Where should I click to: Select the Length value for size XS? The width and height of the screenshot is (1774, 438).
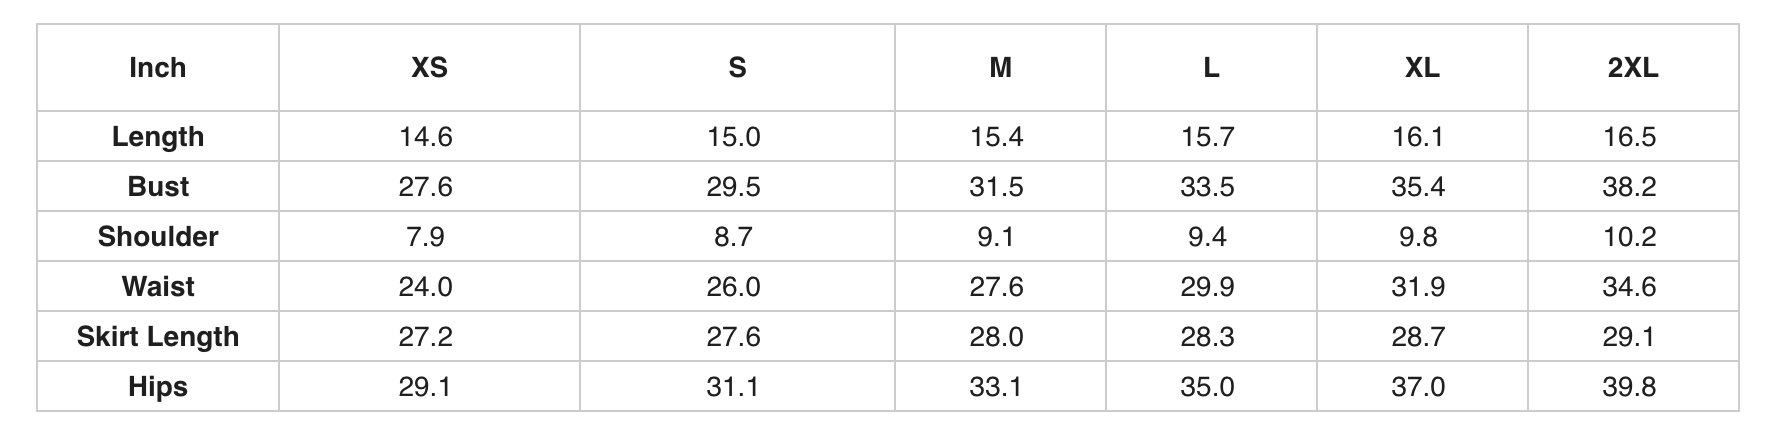coord(426,137)
